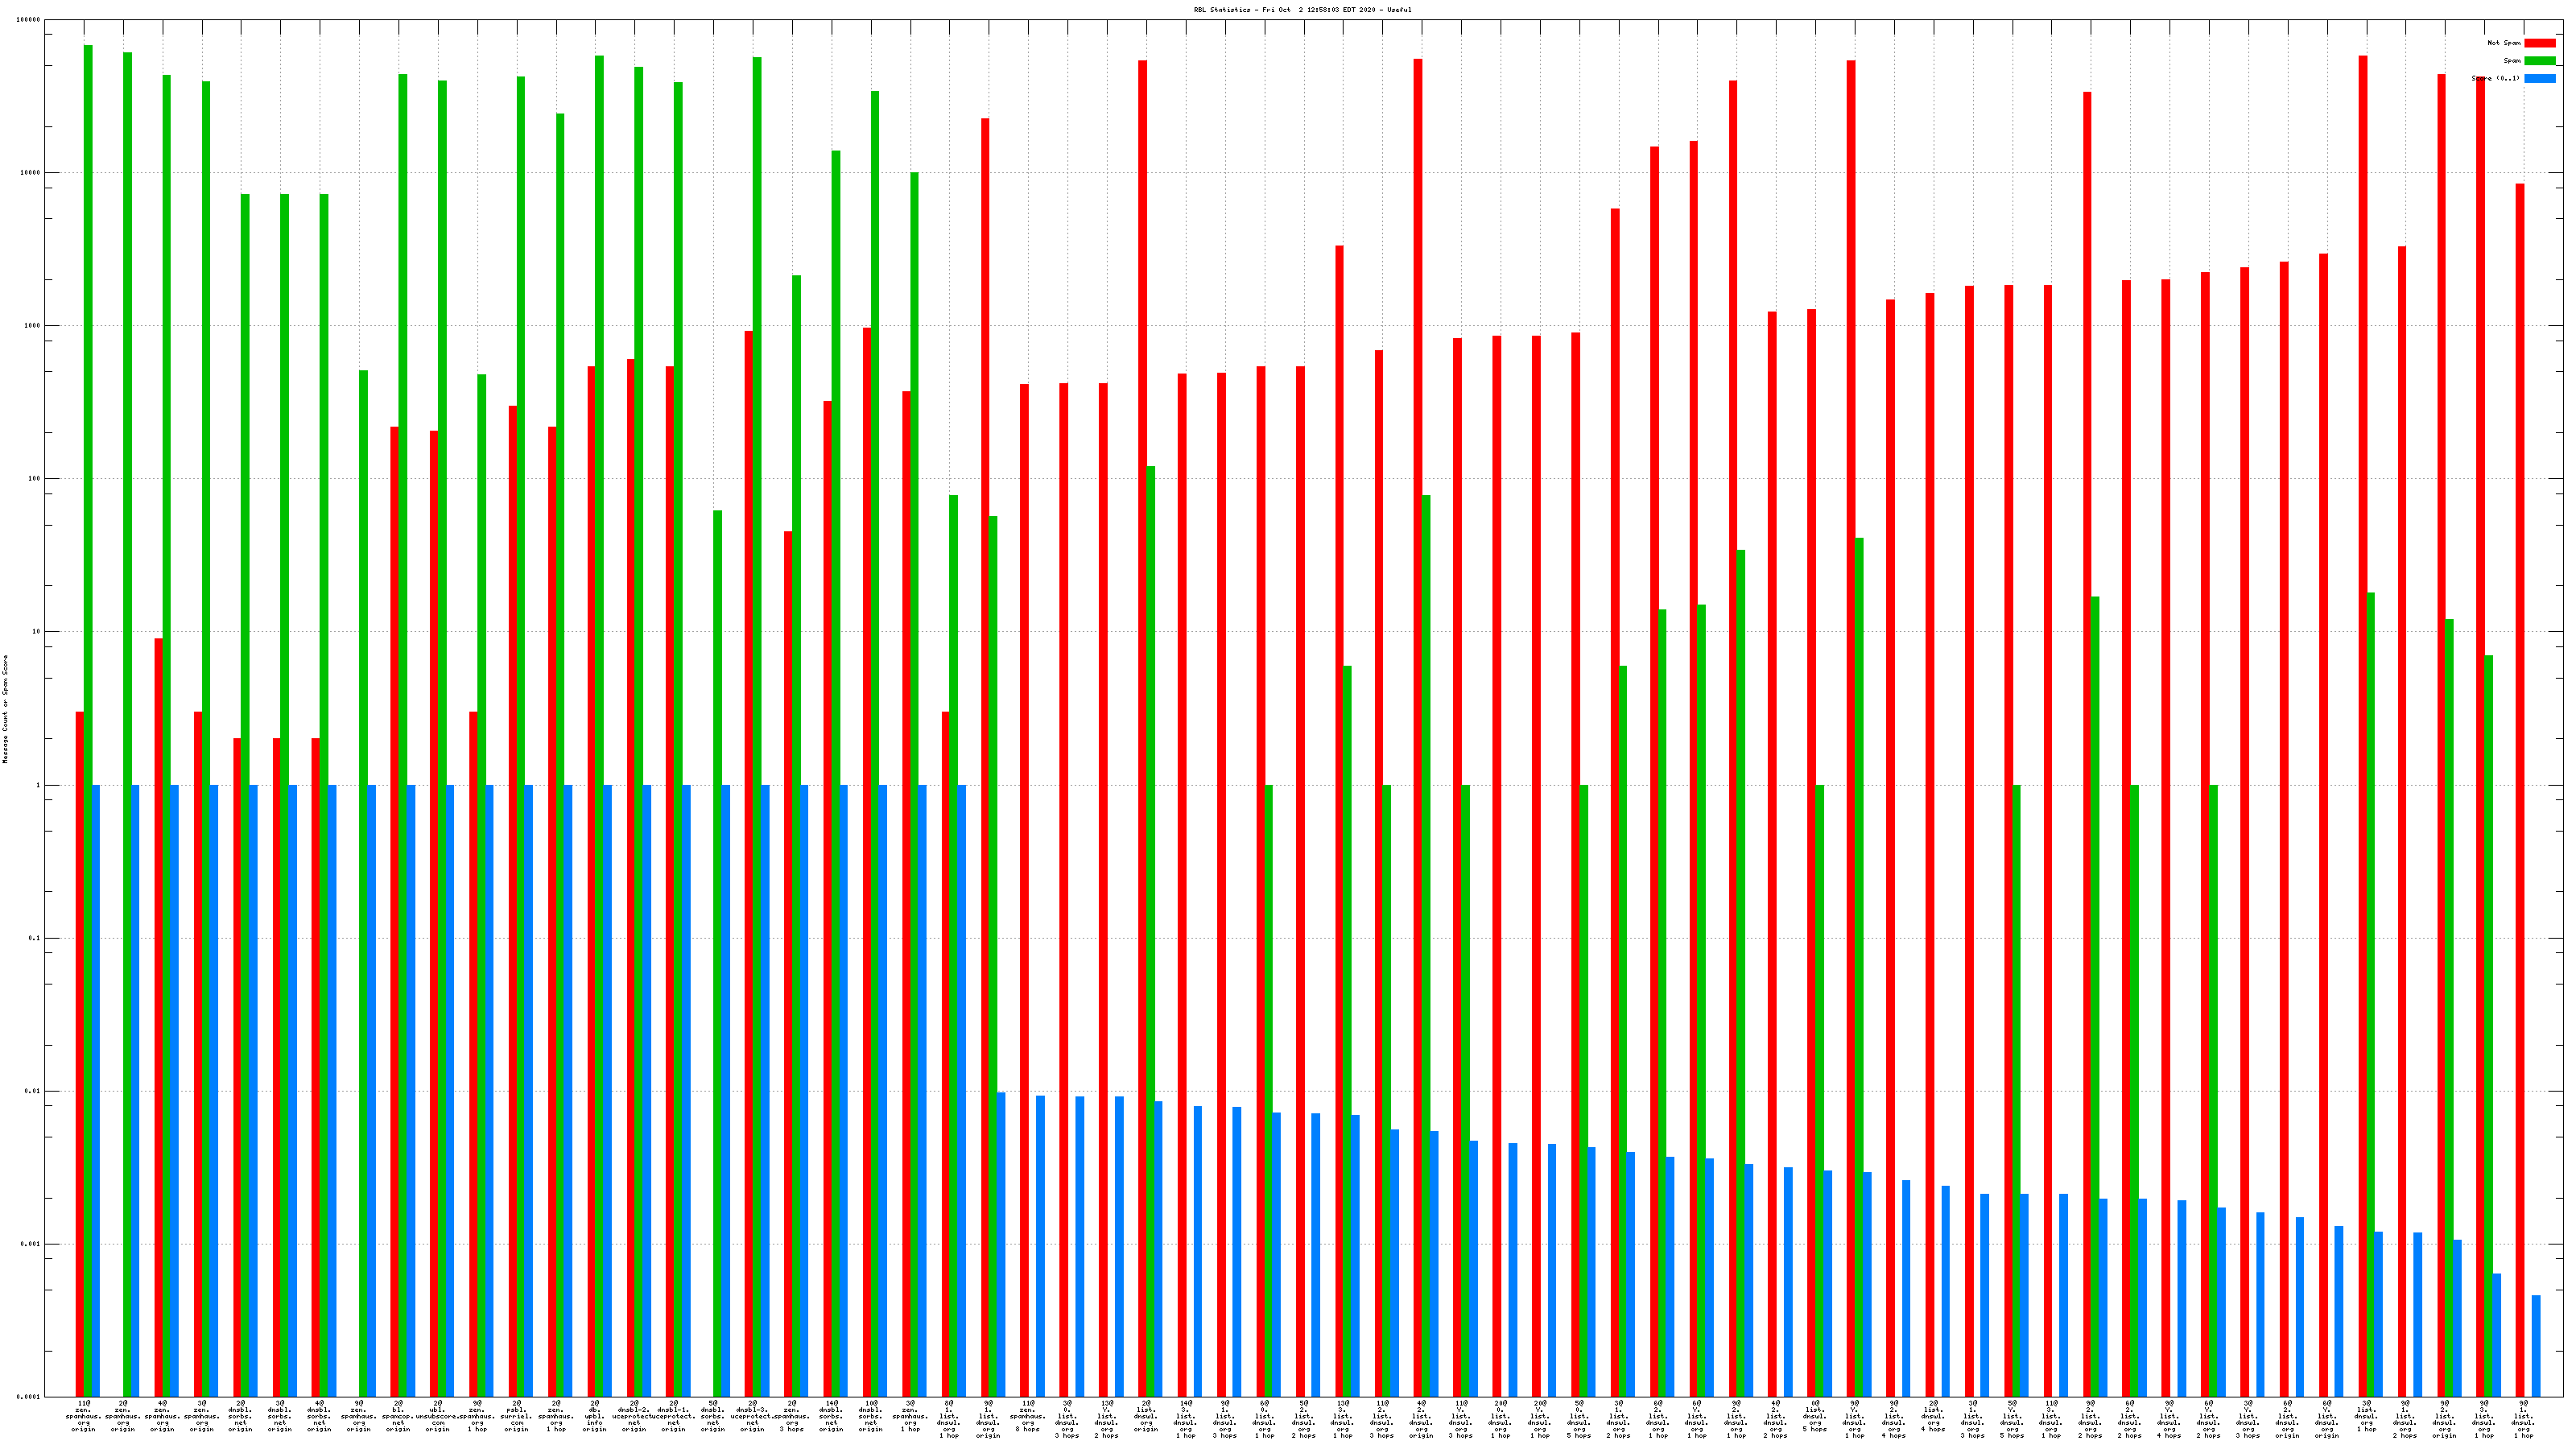
Task: Click the 0.0001 y-axis tick label
Action: [x=30, y=1397]
